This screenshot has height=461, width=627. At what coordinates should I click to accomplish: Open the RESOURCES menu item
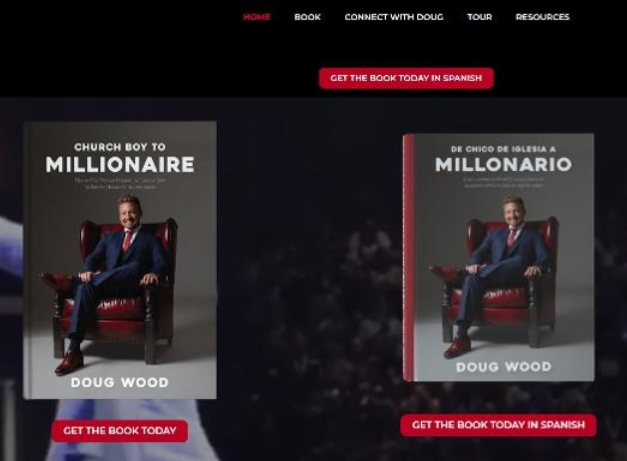tap(542, 17)
